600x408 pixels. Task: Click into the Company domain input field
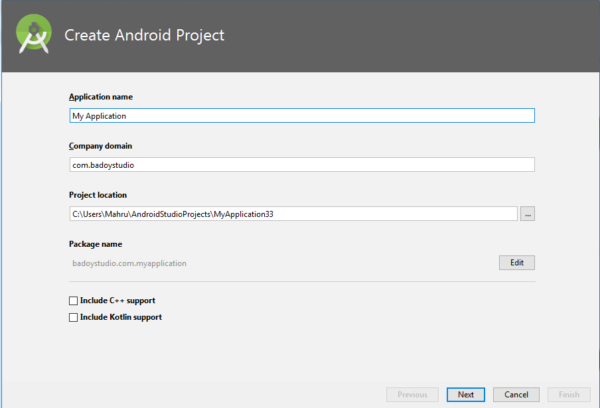(x=301, y=165)
